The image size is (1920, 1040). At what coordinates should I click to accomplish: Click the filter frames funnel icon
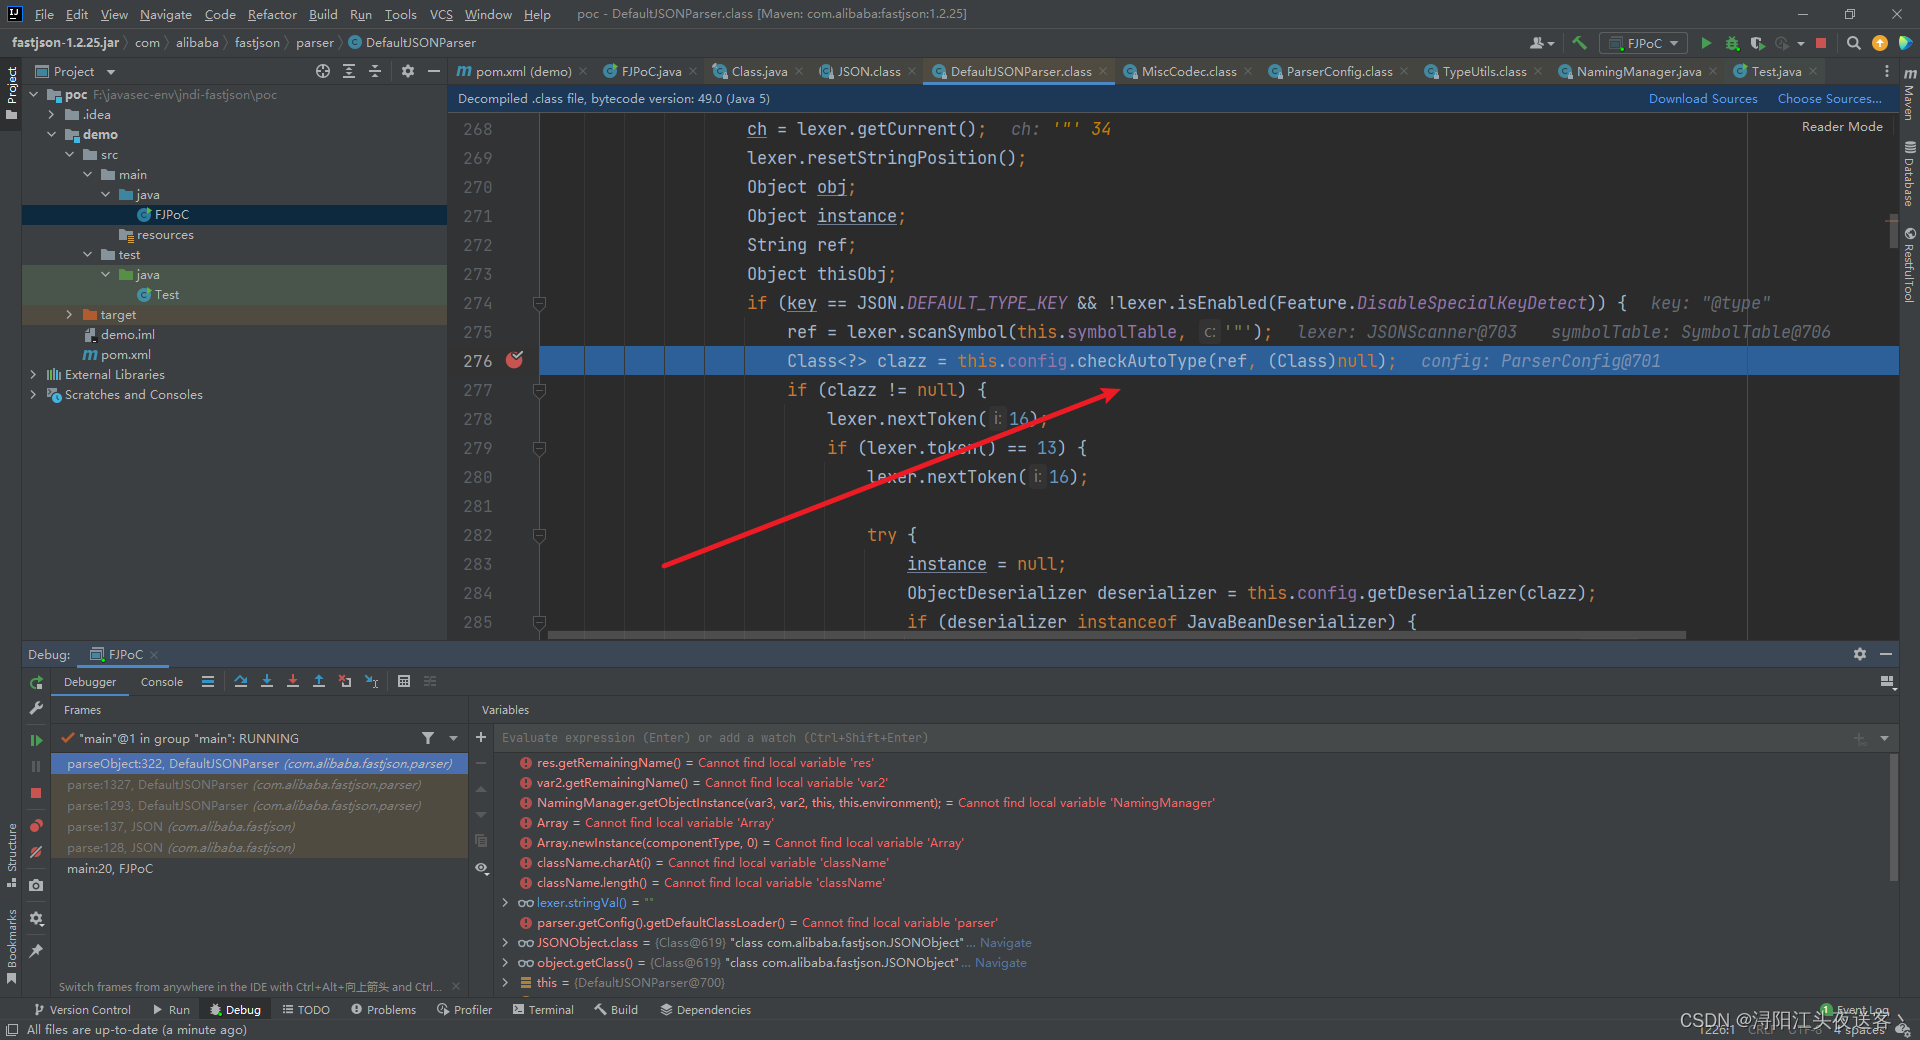point(428,738)
